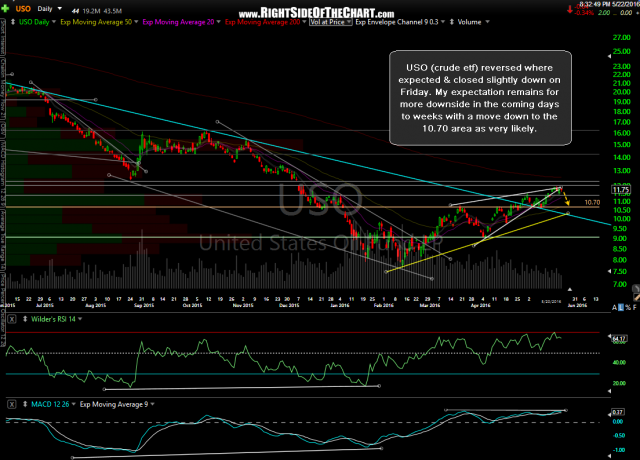Click the -0.34% change value
This screenshot has height=460, width=640.
pos(584,13)
